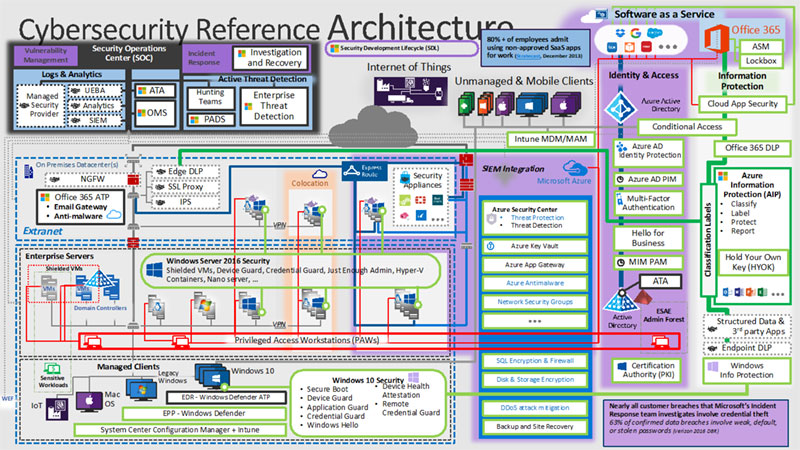Click the Dropbox icon under Software as a Service
The image size is (800, 450).
620,34
